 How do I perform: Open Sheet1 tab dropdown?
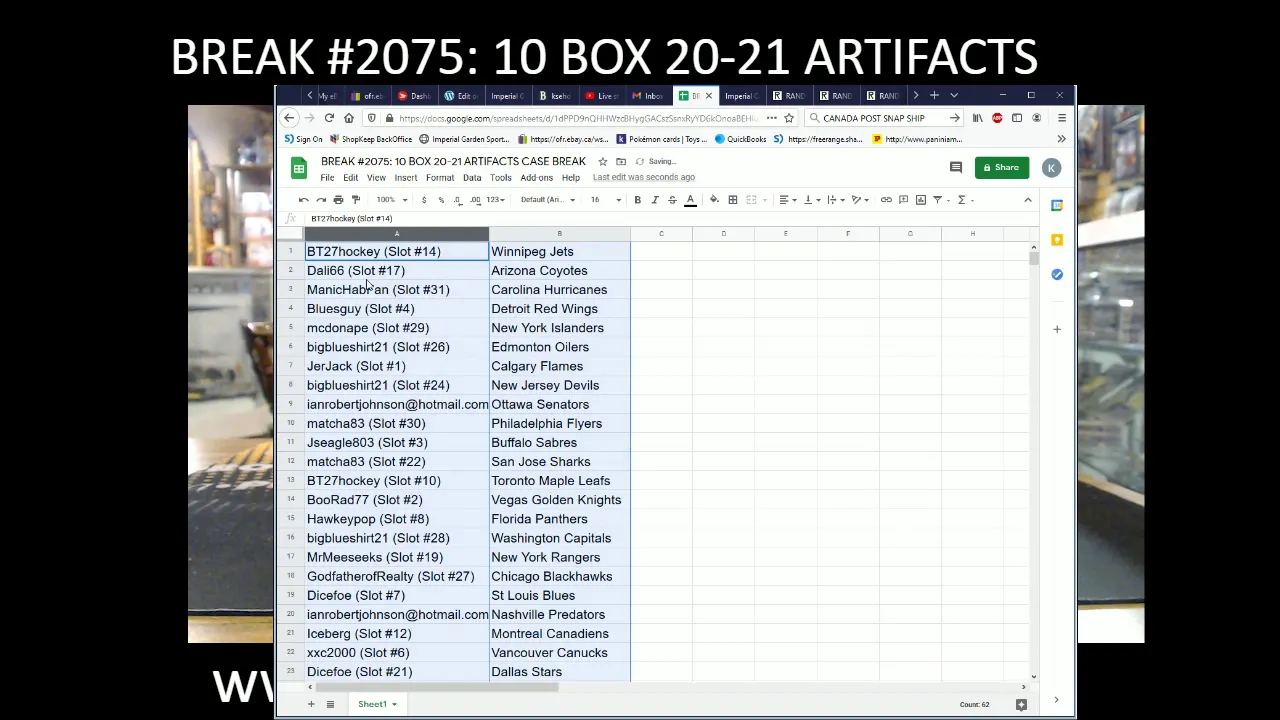[394, 704]
